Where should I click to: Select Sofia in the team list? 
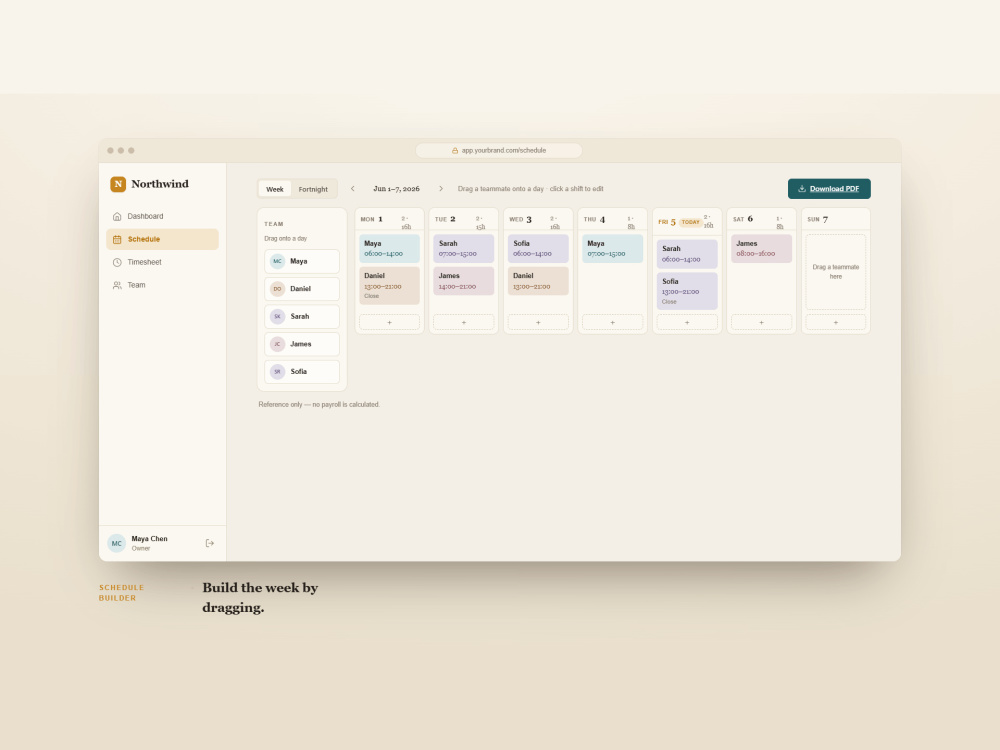click(x=302, y=371)
